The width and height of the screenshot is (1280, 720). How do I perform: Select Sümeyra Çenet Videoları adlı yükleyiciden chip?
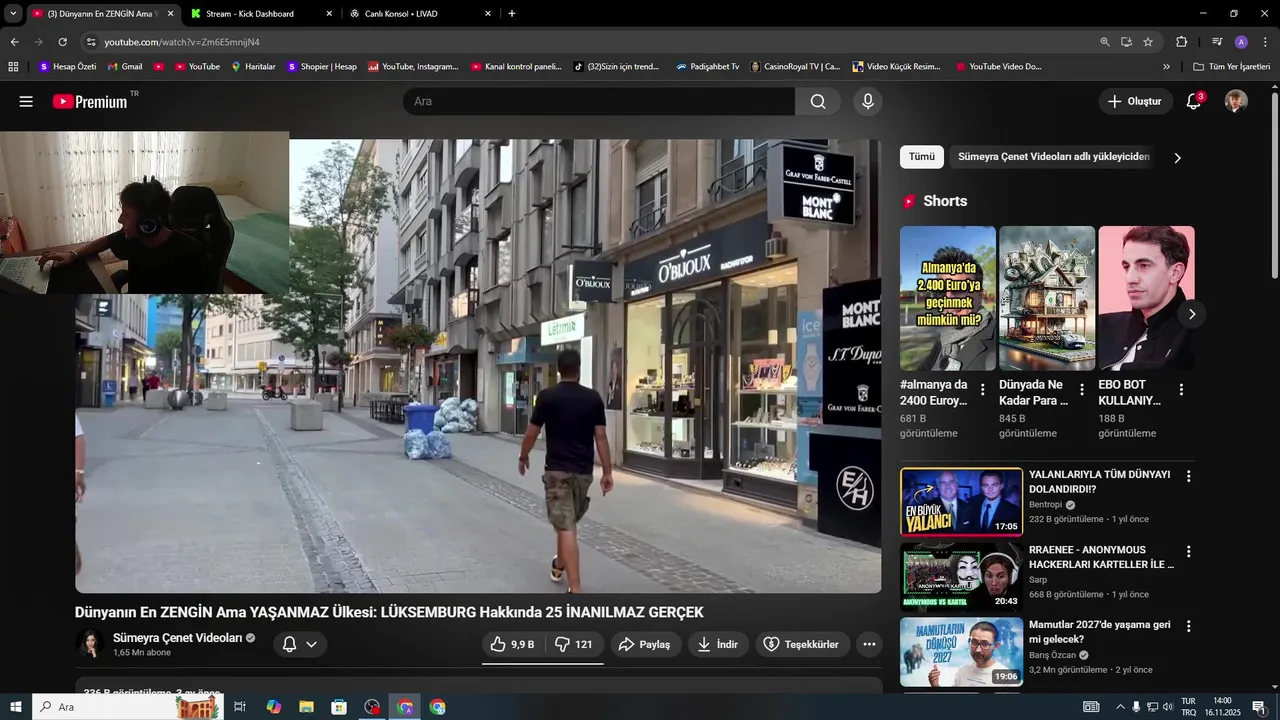pos(1054,157)
